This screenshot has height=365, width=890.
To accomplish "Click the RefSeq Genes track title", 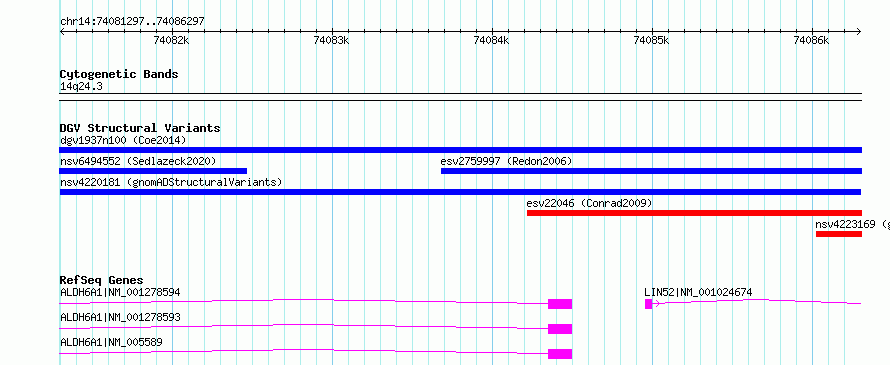I will (x=101, y=280).
